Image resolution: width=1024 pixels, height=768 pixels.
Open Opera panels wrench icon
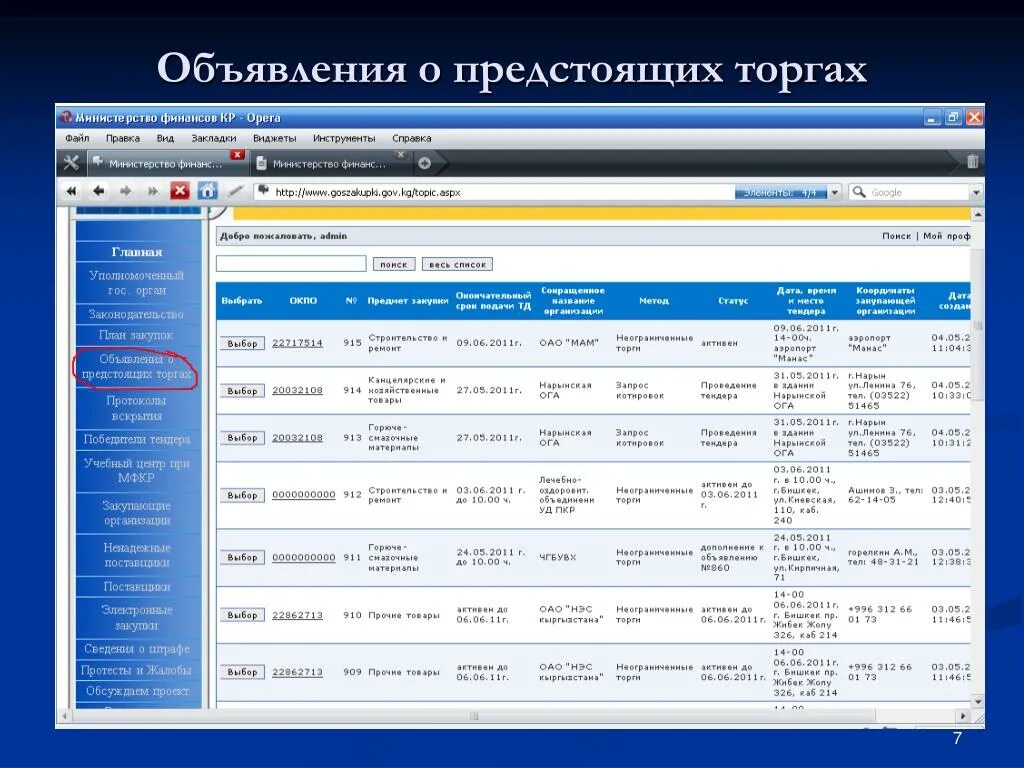coord(71,163)
